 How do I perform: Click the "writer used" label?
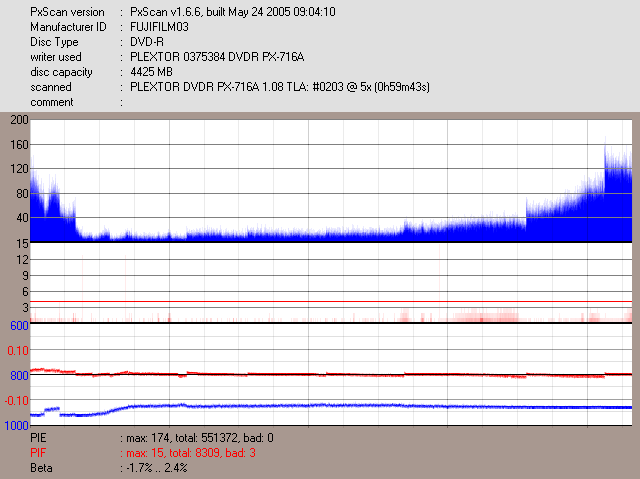pyautogui.click(x=56, y=57)
